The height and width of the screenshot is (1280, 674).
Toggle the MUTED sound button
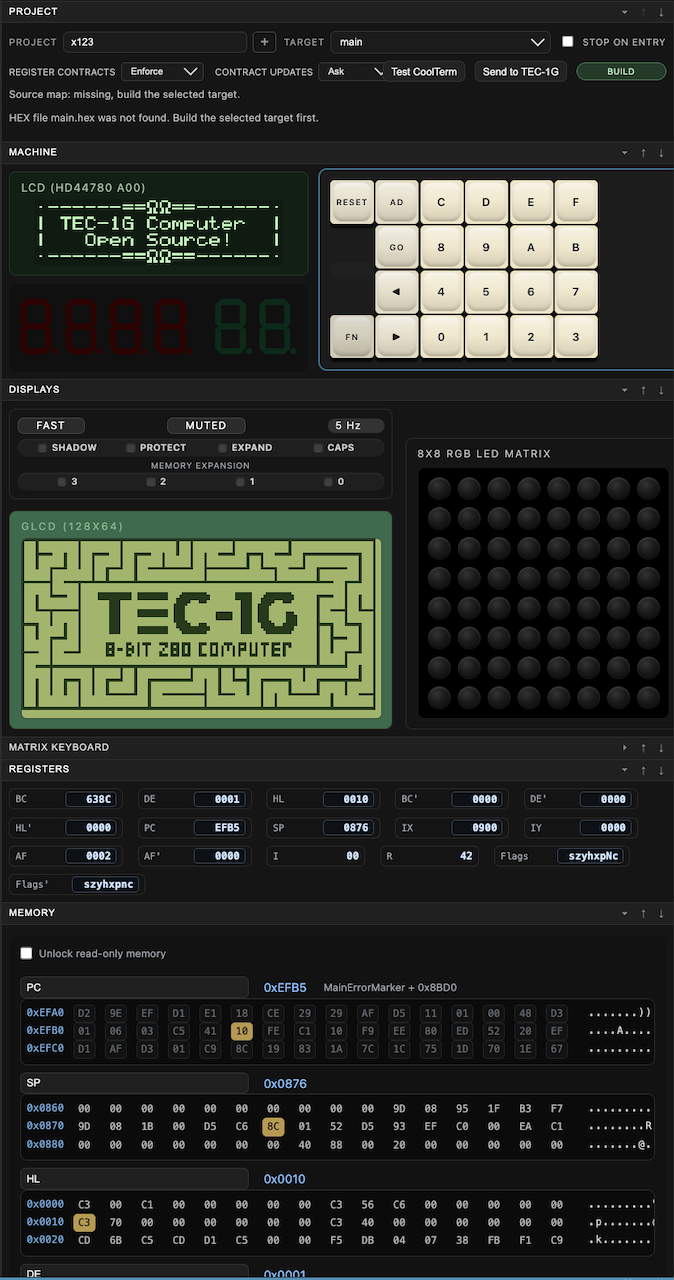206,425
